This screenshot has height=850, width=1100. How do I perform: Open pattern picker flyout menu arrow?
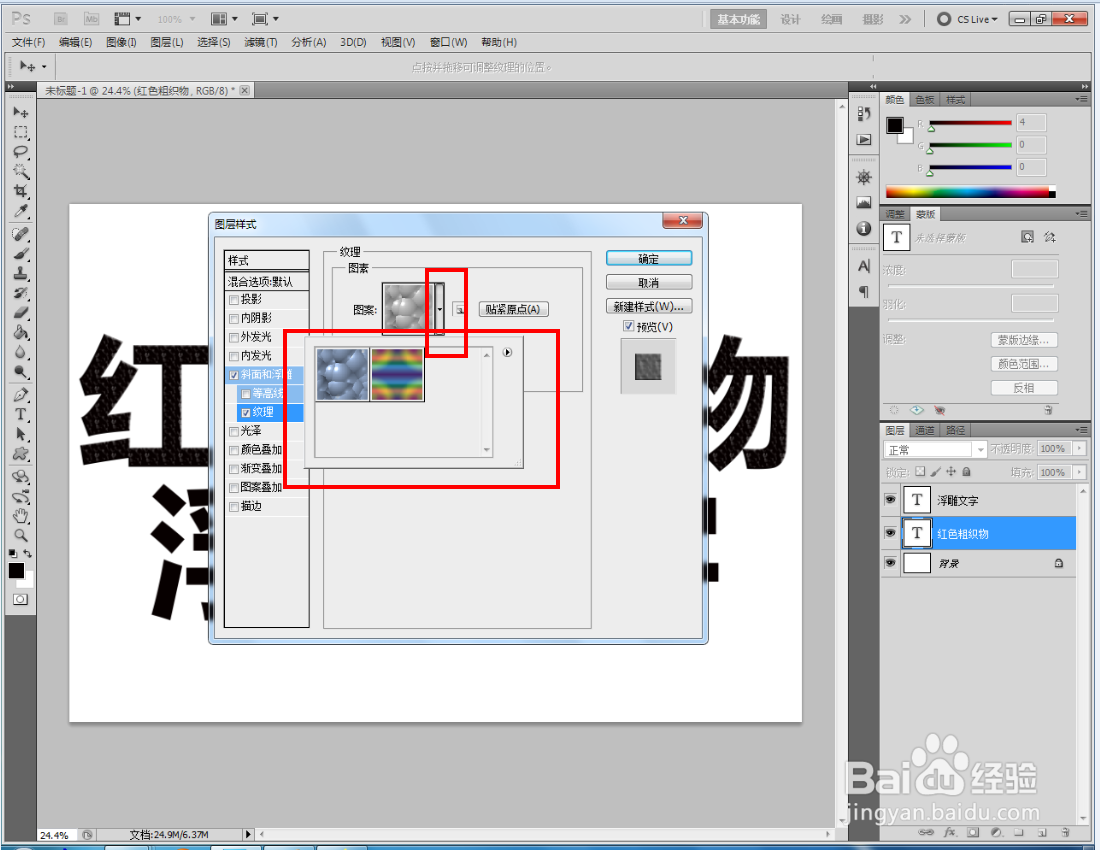point(507,353)
